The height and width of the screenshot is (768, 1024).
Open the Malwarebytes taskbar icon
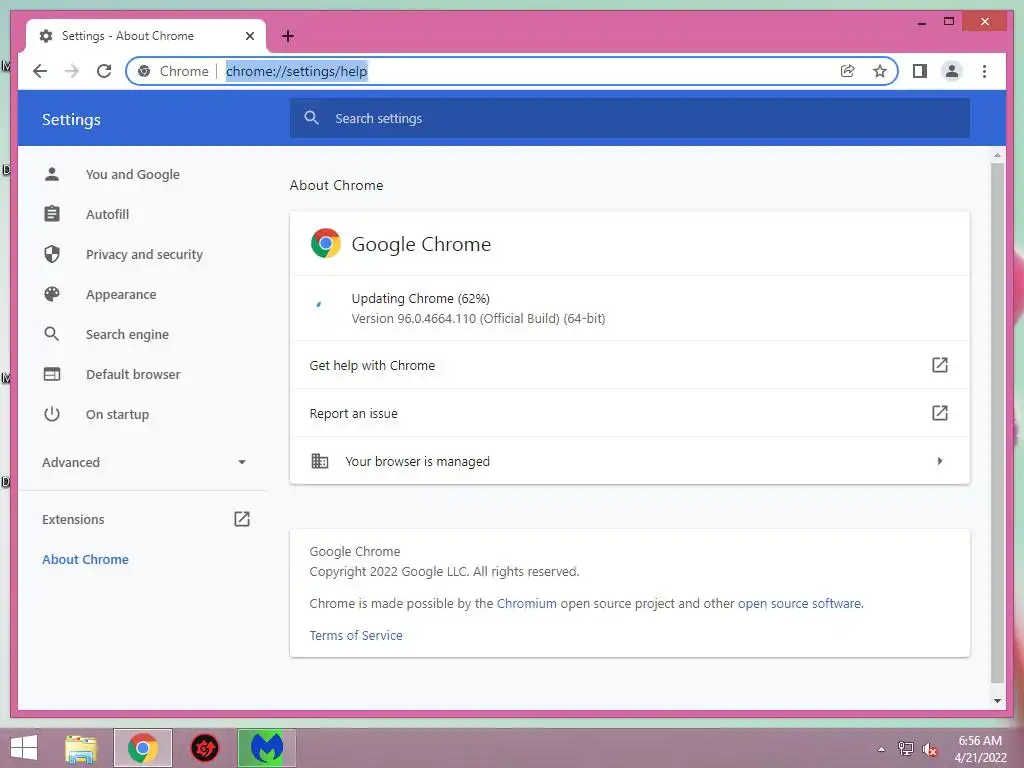pos(266,748)
